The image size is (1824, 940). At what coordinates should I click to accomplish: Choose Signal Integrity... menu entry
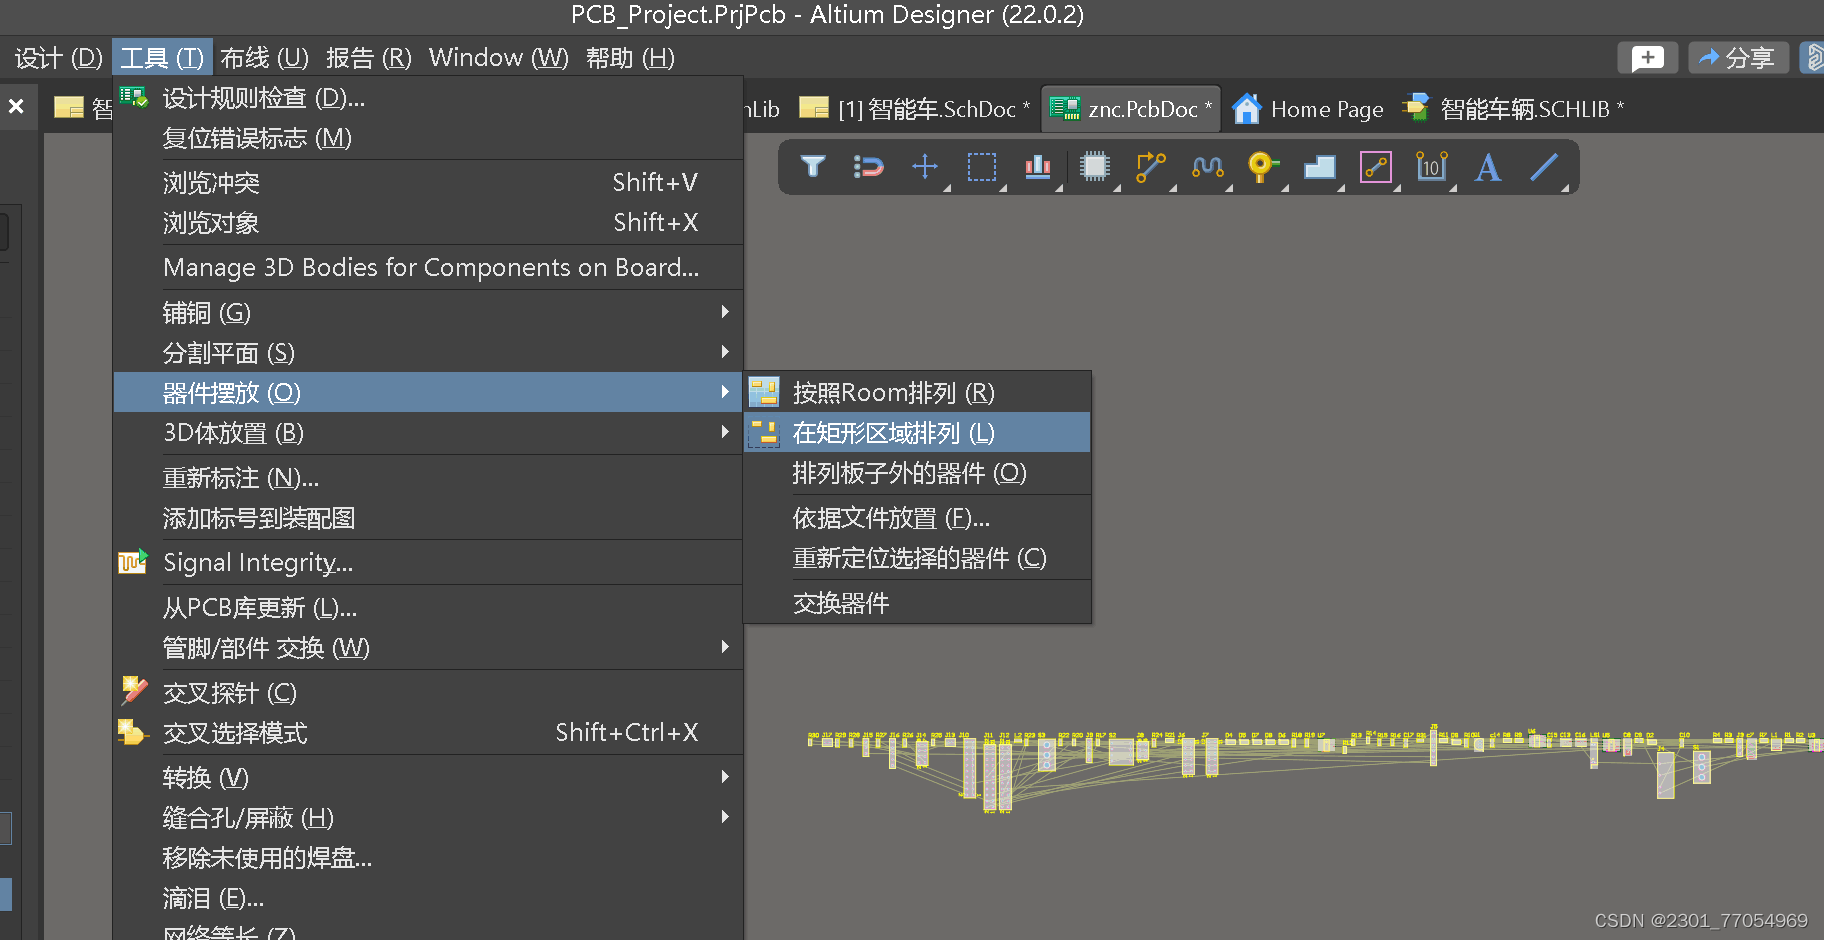(x=428, y=563)
